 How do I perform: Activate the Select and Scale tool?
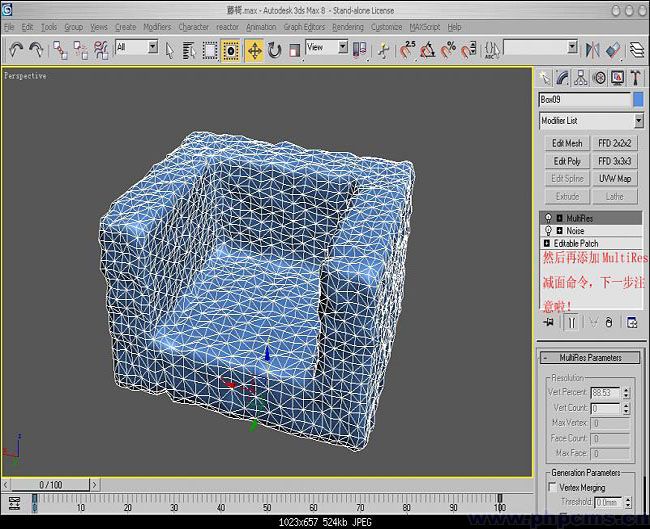[294, 51]
